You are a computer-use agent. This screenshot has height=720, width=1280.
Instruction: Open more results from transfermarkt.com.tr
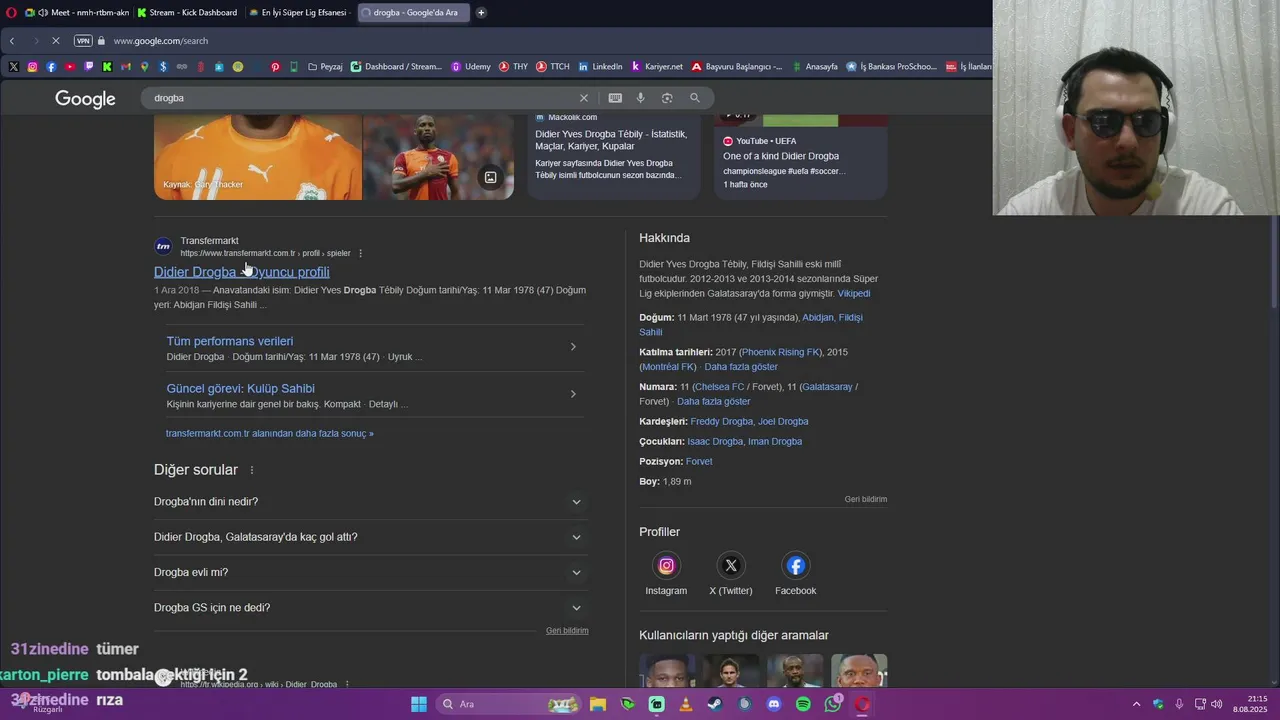(270, 434)
